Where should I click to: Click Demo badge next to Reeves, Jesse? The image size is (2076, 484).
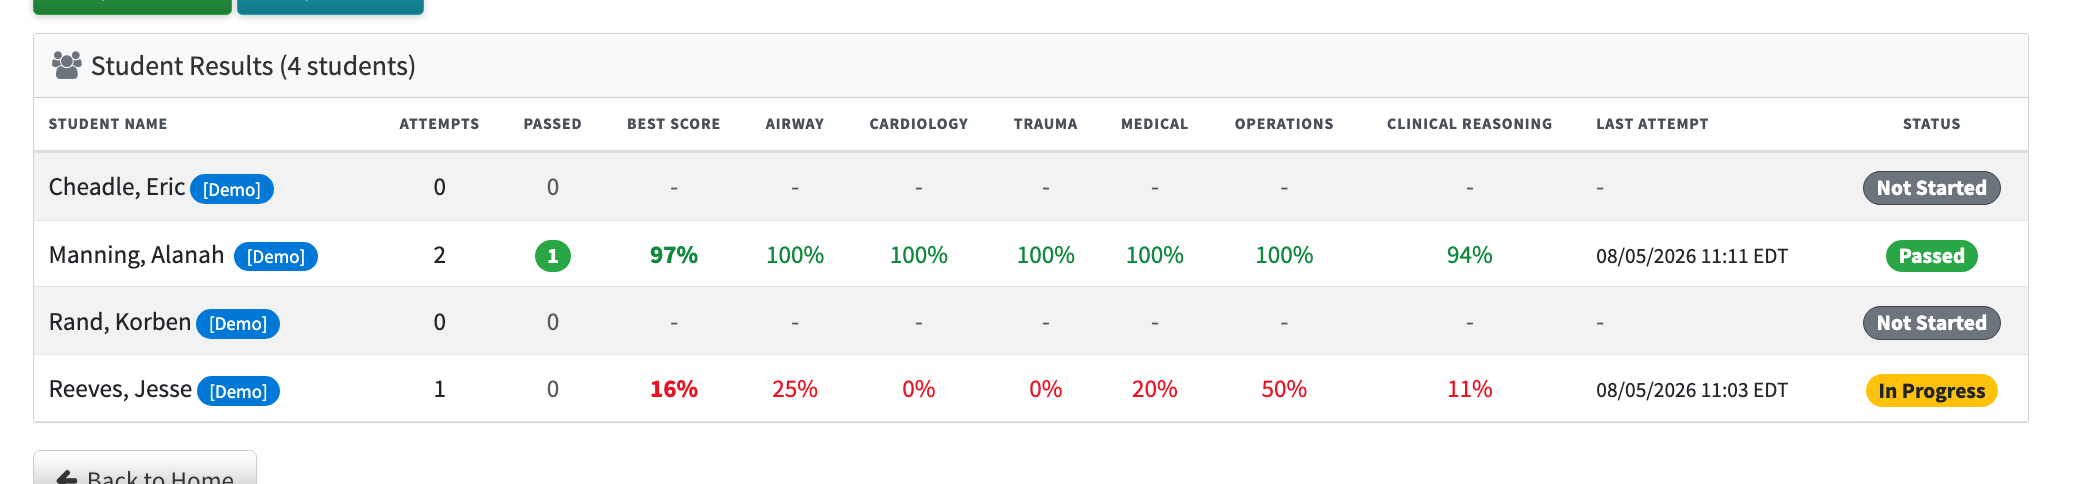[x=238, y=391]
